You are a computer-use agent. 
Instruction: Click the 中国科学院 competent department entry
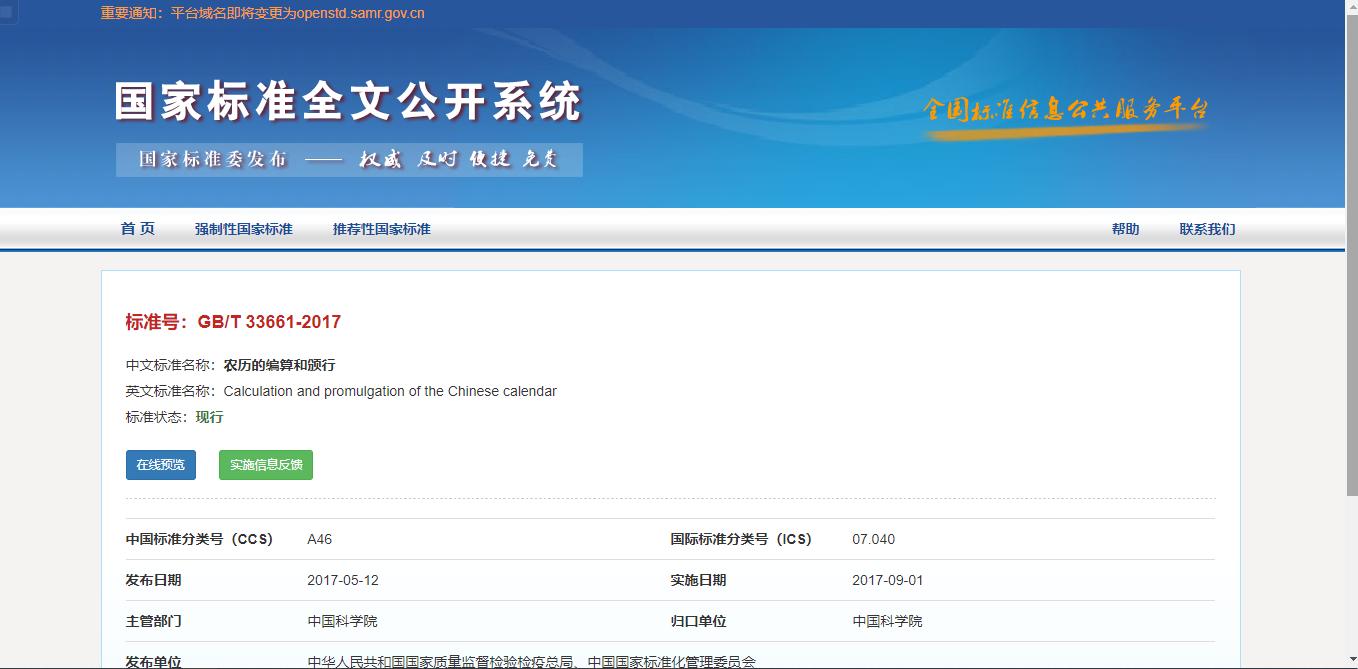click(x=343, y=620)
